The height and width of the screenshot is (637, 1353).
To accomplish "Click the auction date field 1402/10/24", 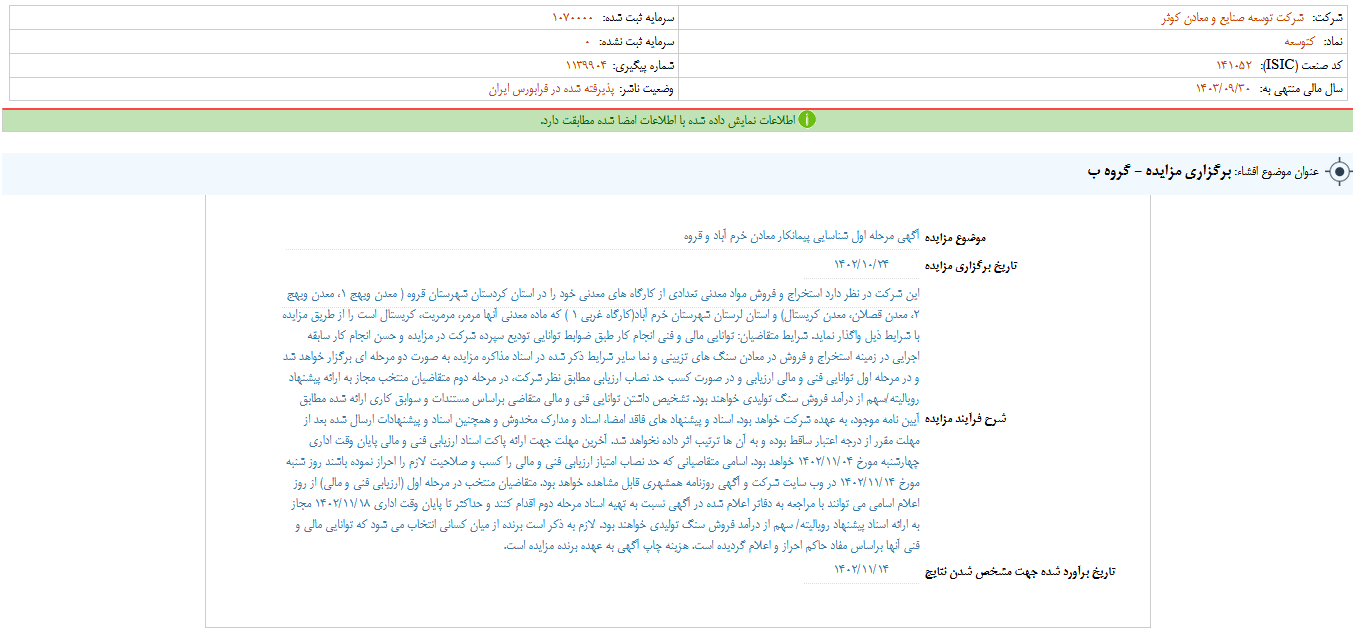I will [860, 264].
